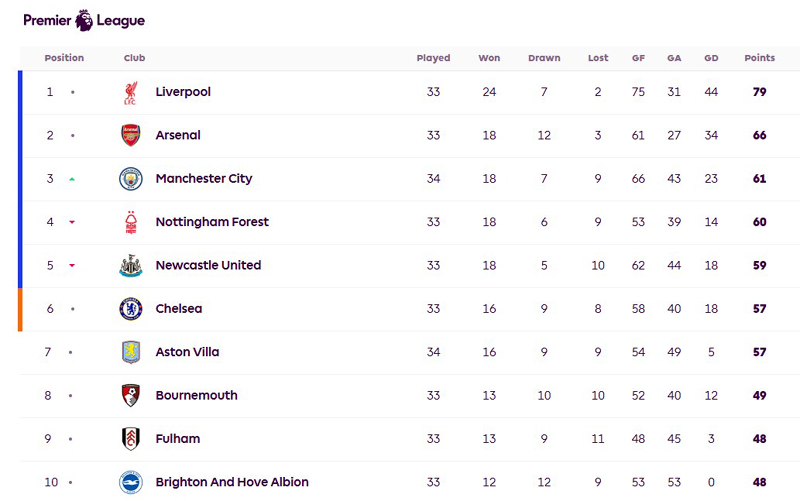Screen dimensions: 800x501
Task: Click the Nottingham Forest tree crest
Action: tap(131, 222)
